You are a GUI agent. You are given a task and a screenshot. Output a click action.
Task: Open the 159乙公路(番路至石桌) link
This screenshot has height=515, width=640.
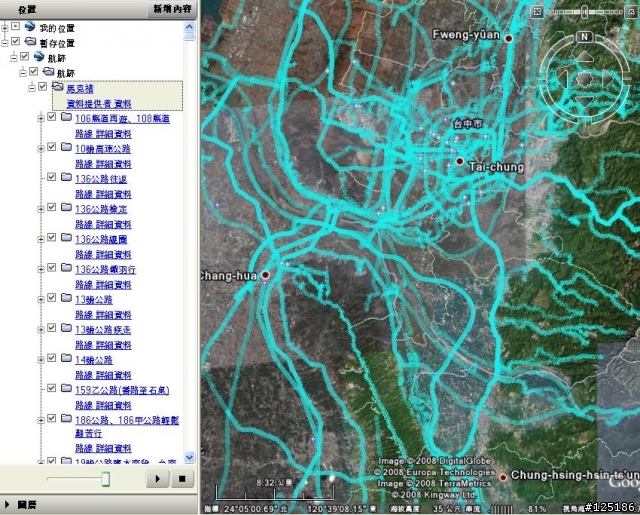point(122,390)
